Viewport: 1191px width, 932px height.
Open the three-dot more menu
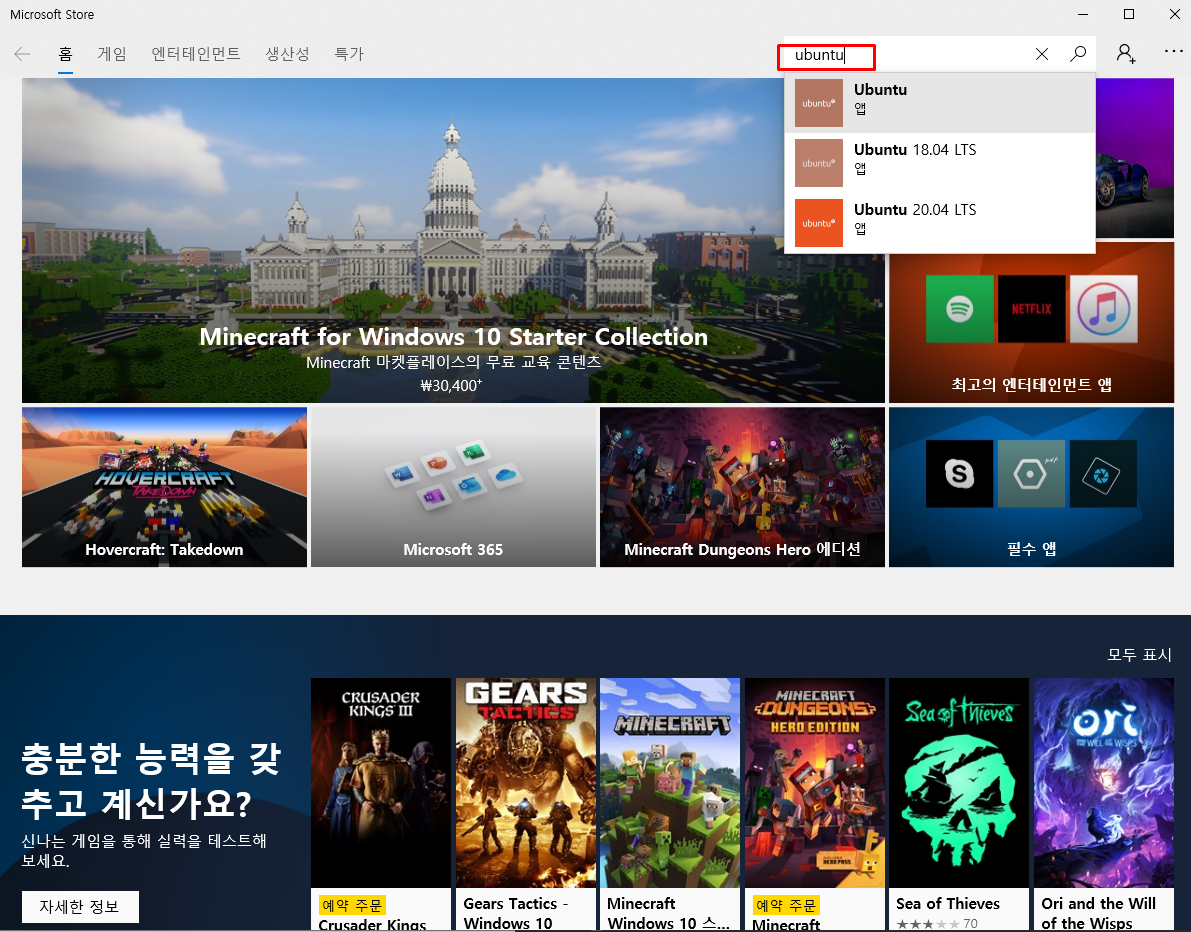click(1173, 52)
